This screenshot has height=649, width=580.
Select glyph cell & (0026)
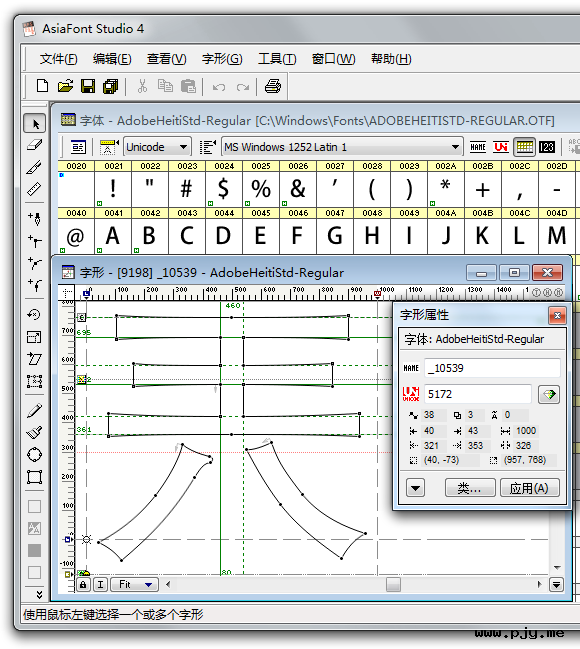click(x=298, y=189)
